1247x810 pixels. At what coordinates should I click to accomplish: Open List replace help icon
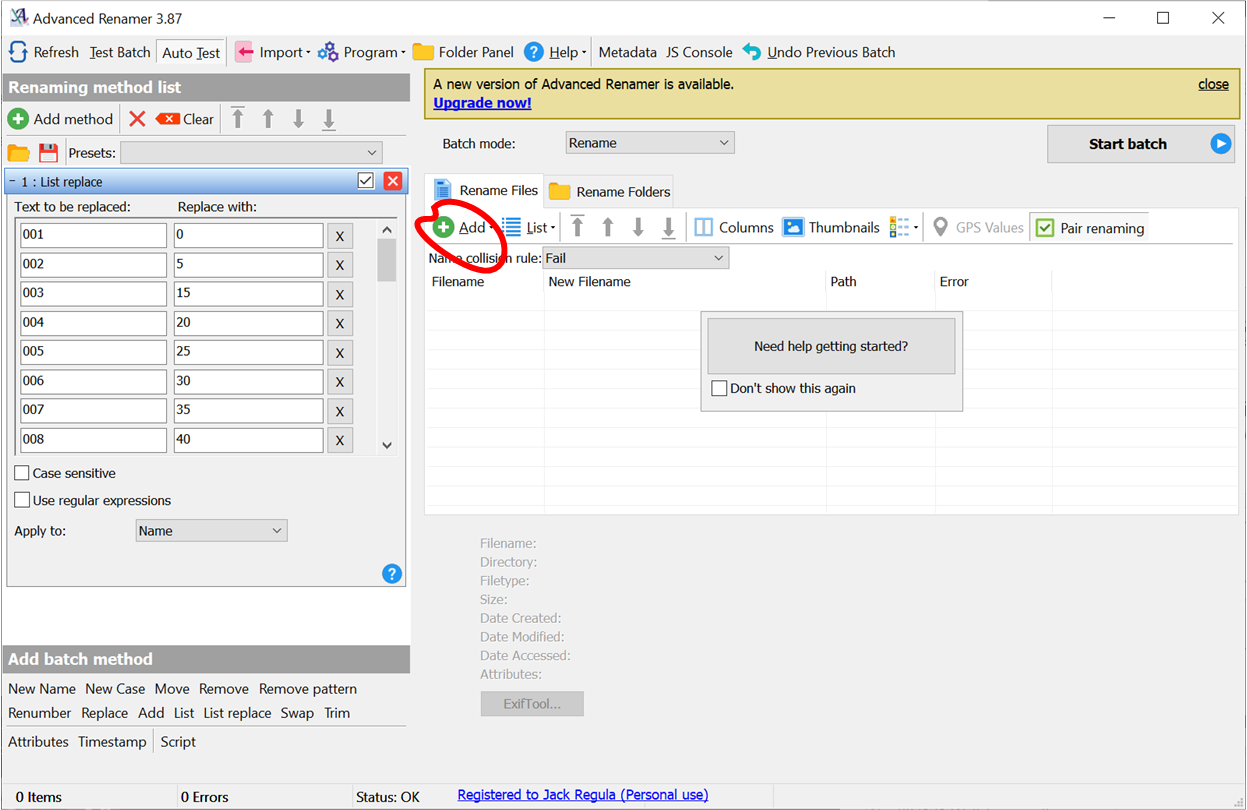tap(392, 573)
